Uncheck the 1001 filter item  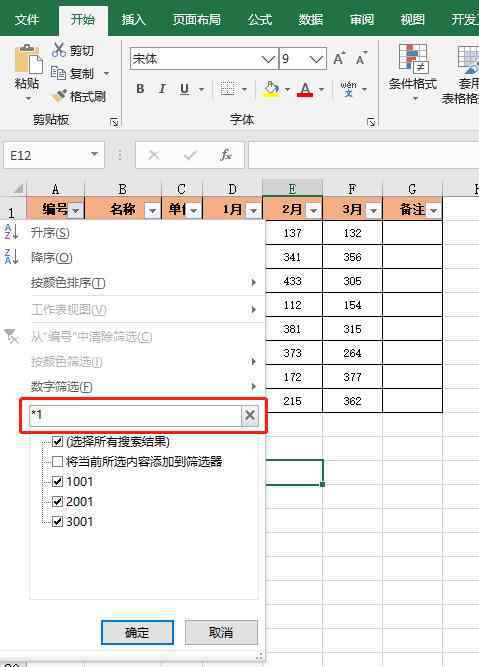[57, 482]
